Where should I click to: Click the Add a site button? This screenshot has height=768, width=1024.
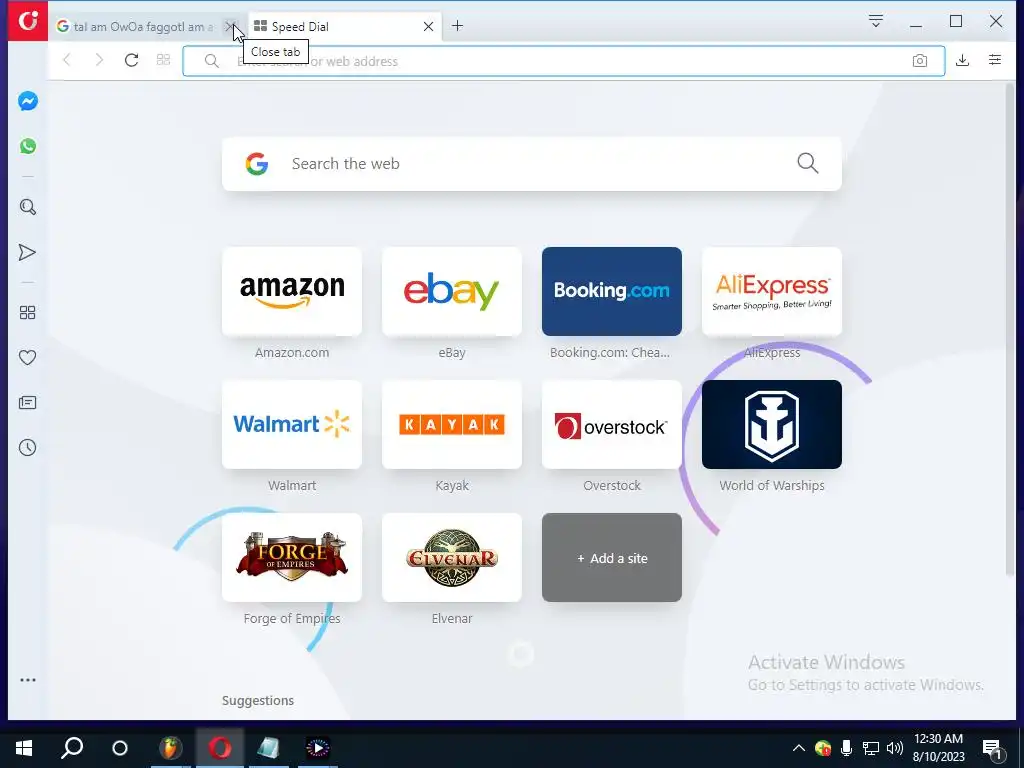pyautogui.click(x=612, y=558)
